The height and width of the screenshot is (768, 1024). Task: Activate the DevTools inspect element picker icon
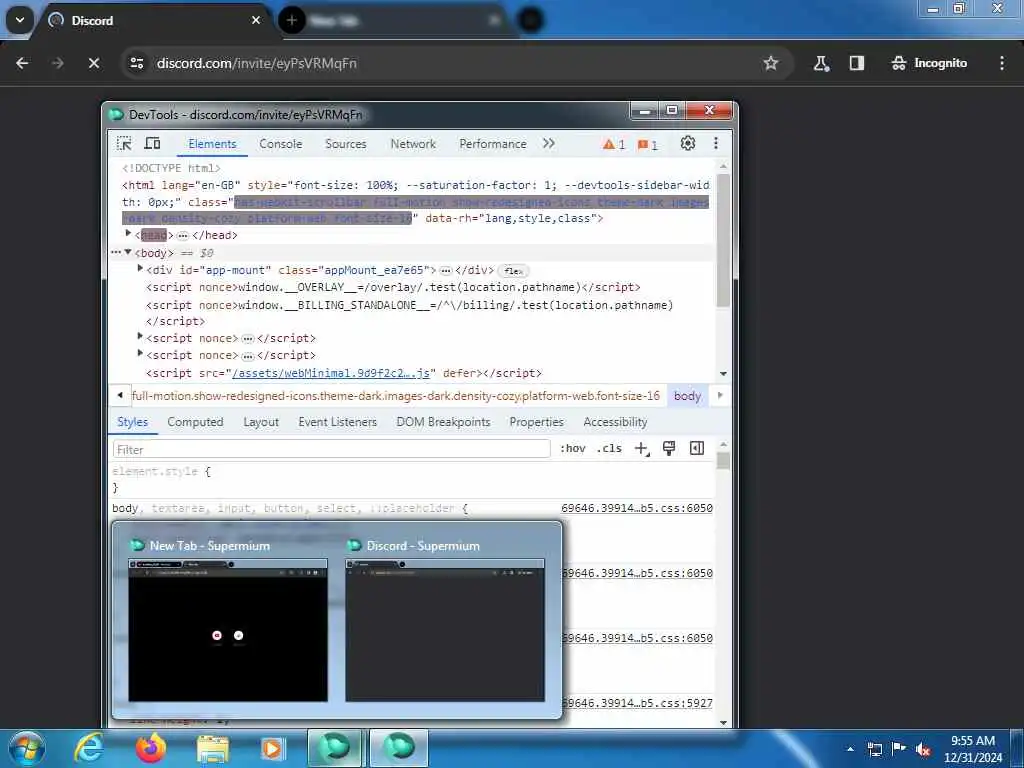tap(124, 143)
